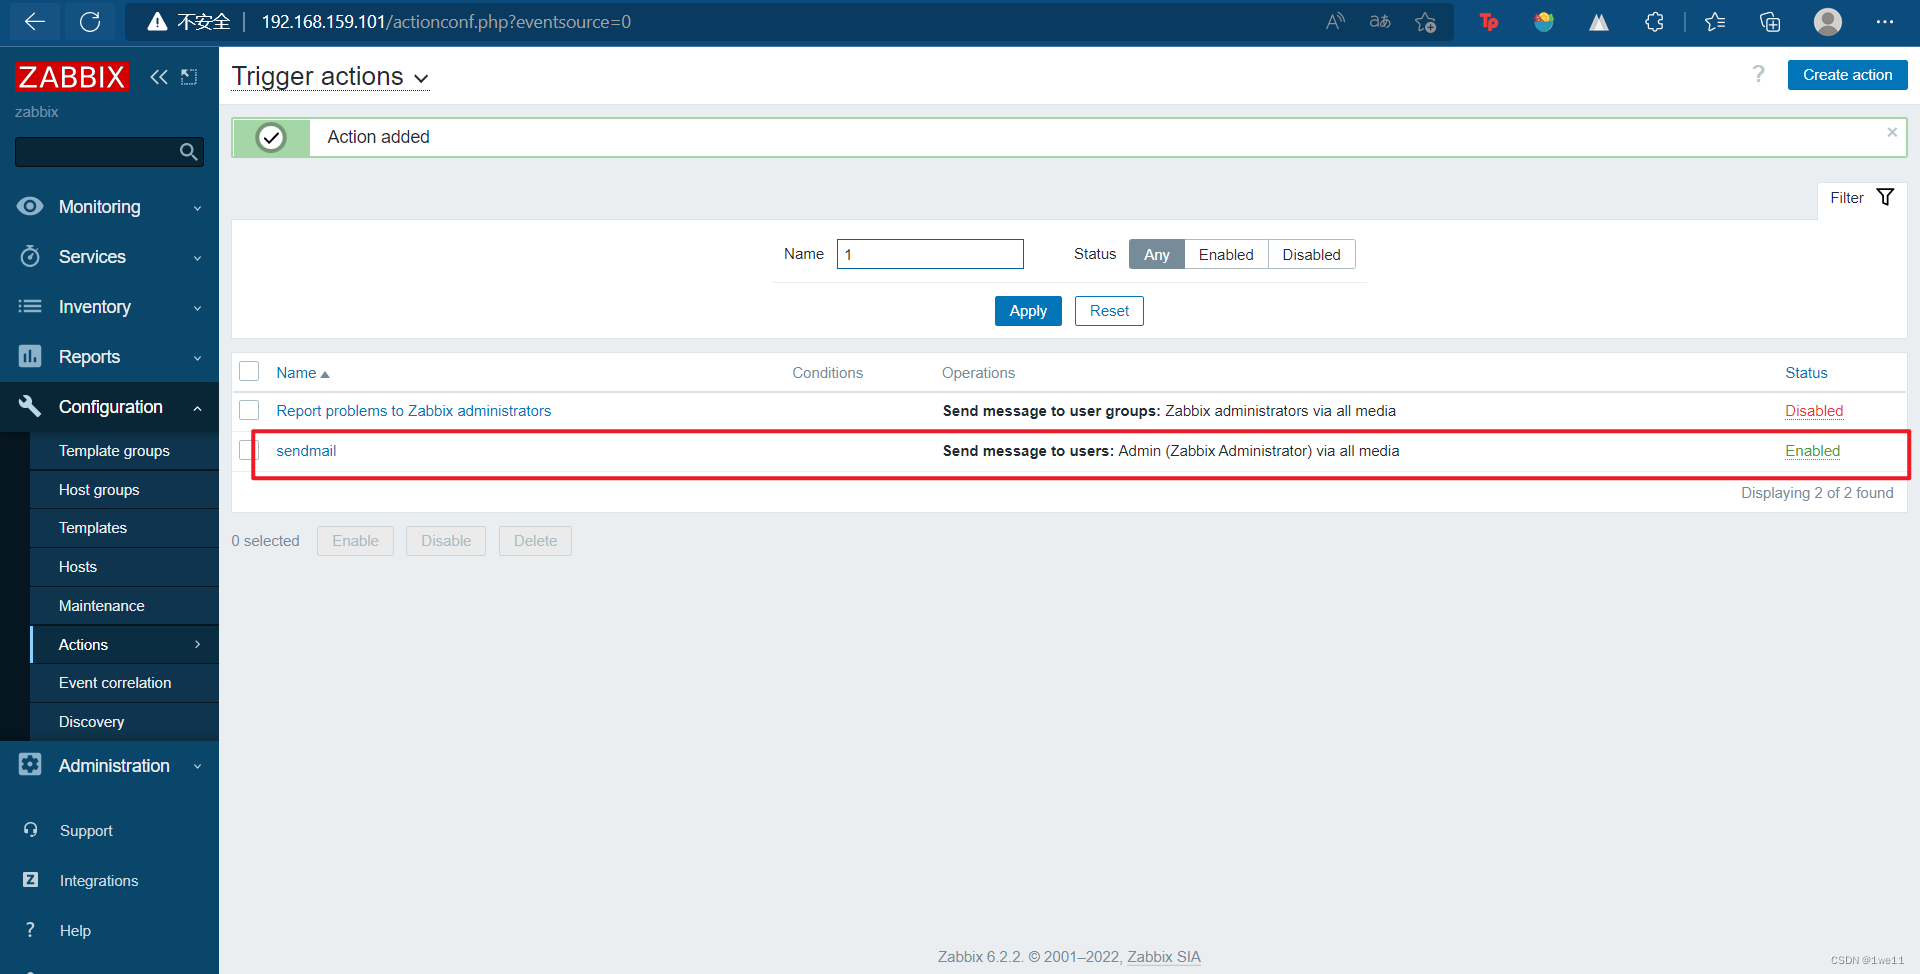Click the browser back arrow
Image resolution: width=1920 pixels, height=974 pixels.
point(35,21)
